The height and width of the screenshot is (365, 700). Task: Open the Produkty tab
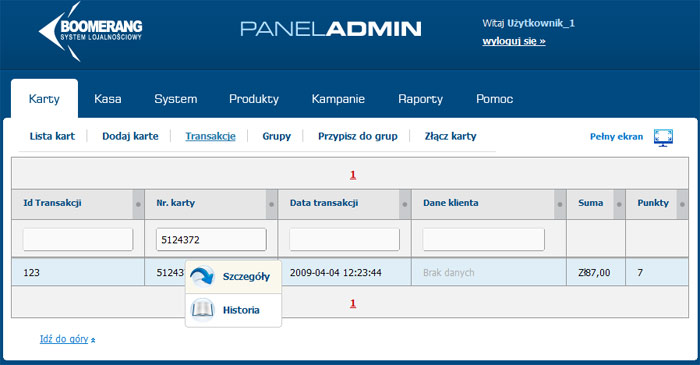(x=254, y=99)
